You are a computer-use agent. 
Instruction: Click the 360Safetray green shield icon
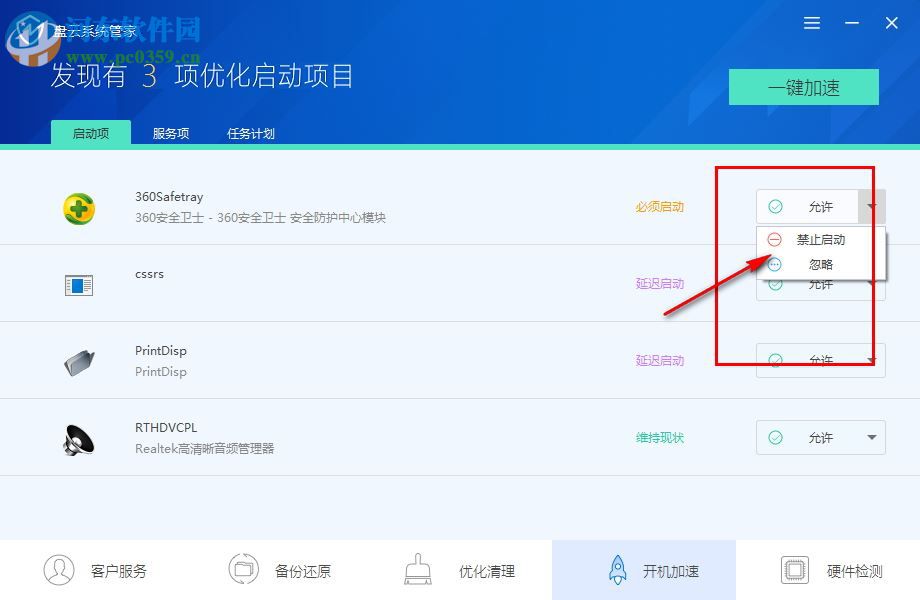(79, 208)
